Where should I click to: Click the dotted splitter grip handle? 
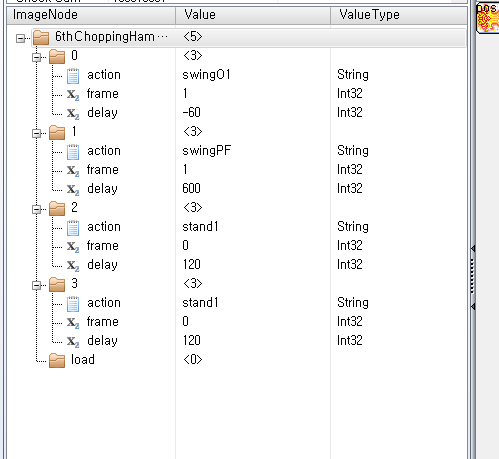[x=472, y=277]
